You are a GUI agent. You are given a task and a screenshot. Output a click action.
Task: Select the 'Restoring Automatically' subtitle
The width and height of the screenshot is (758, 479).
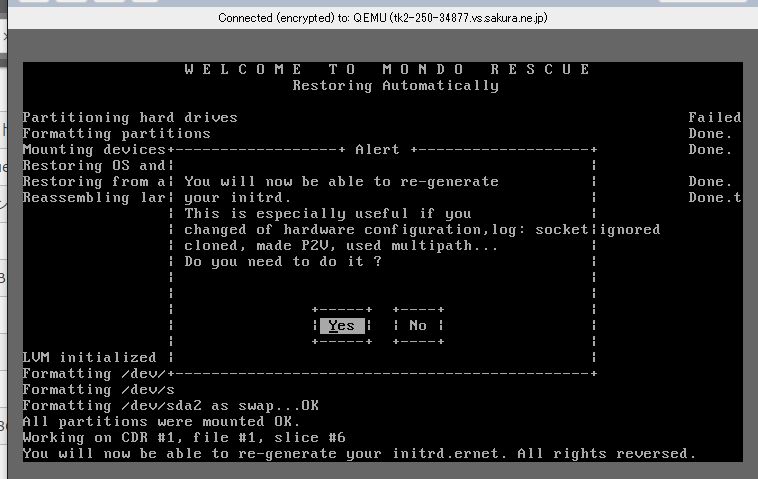[x=395, y=85]
